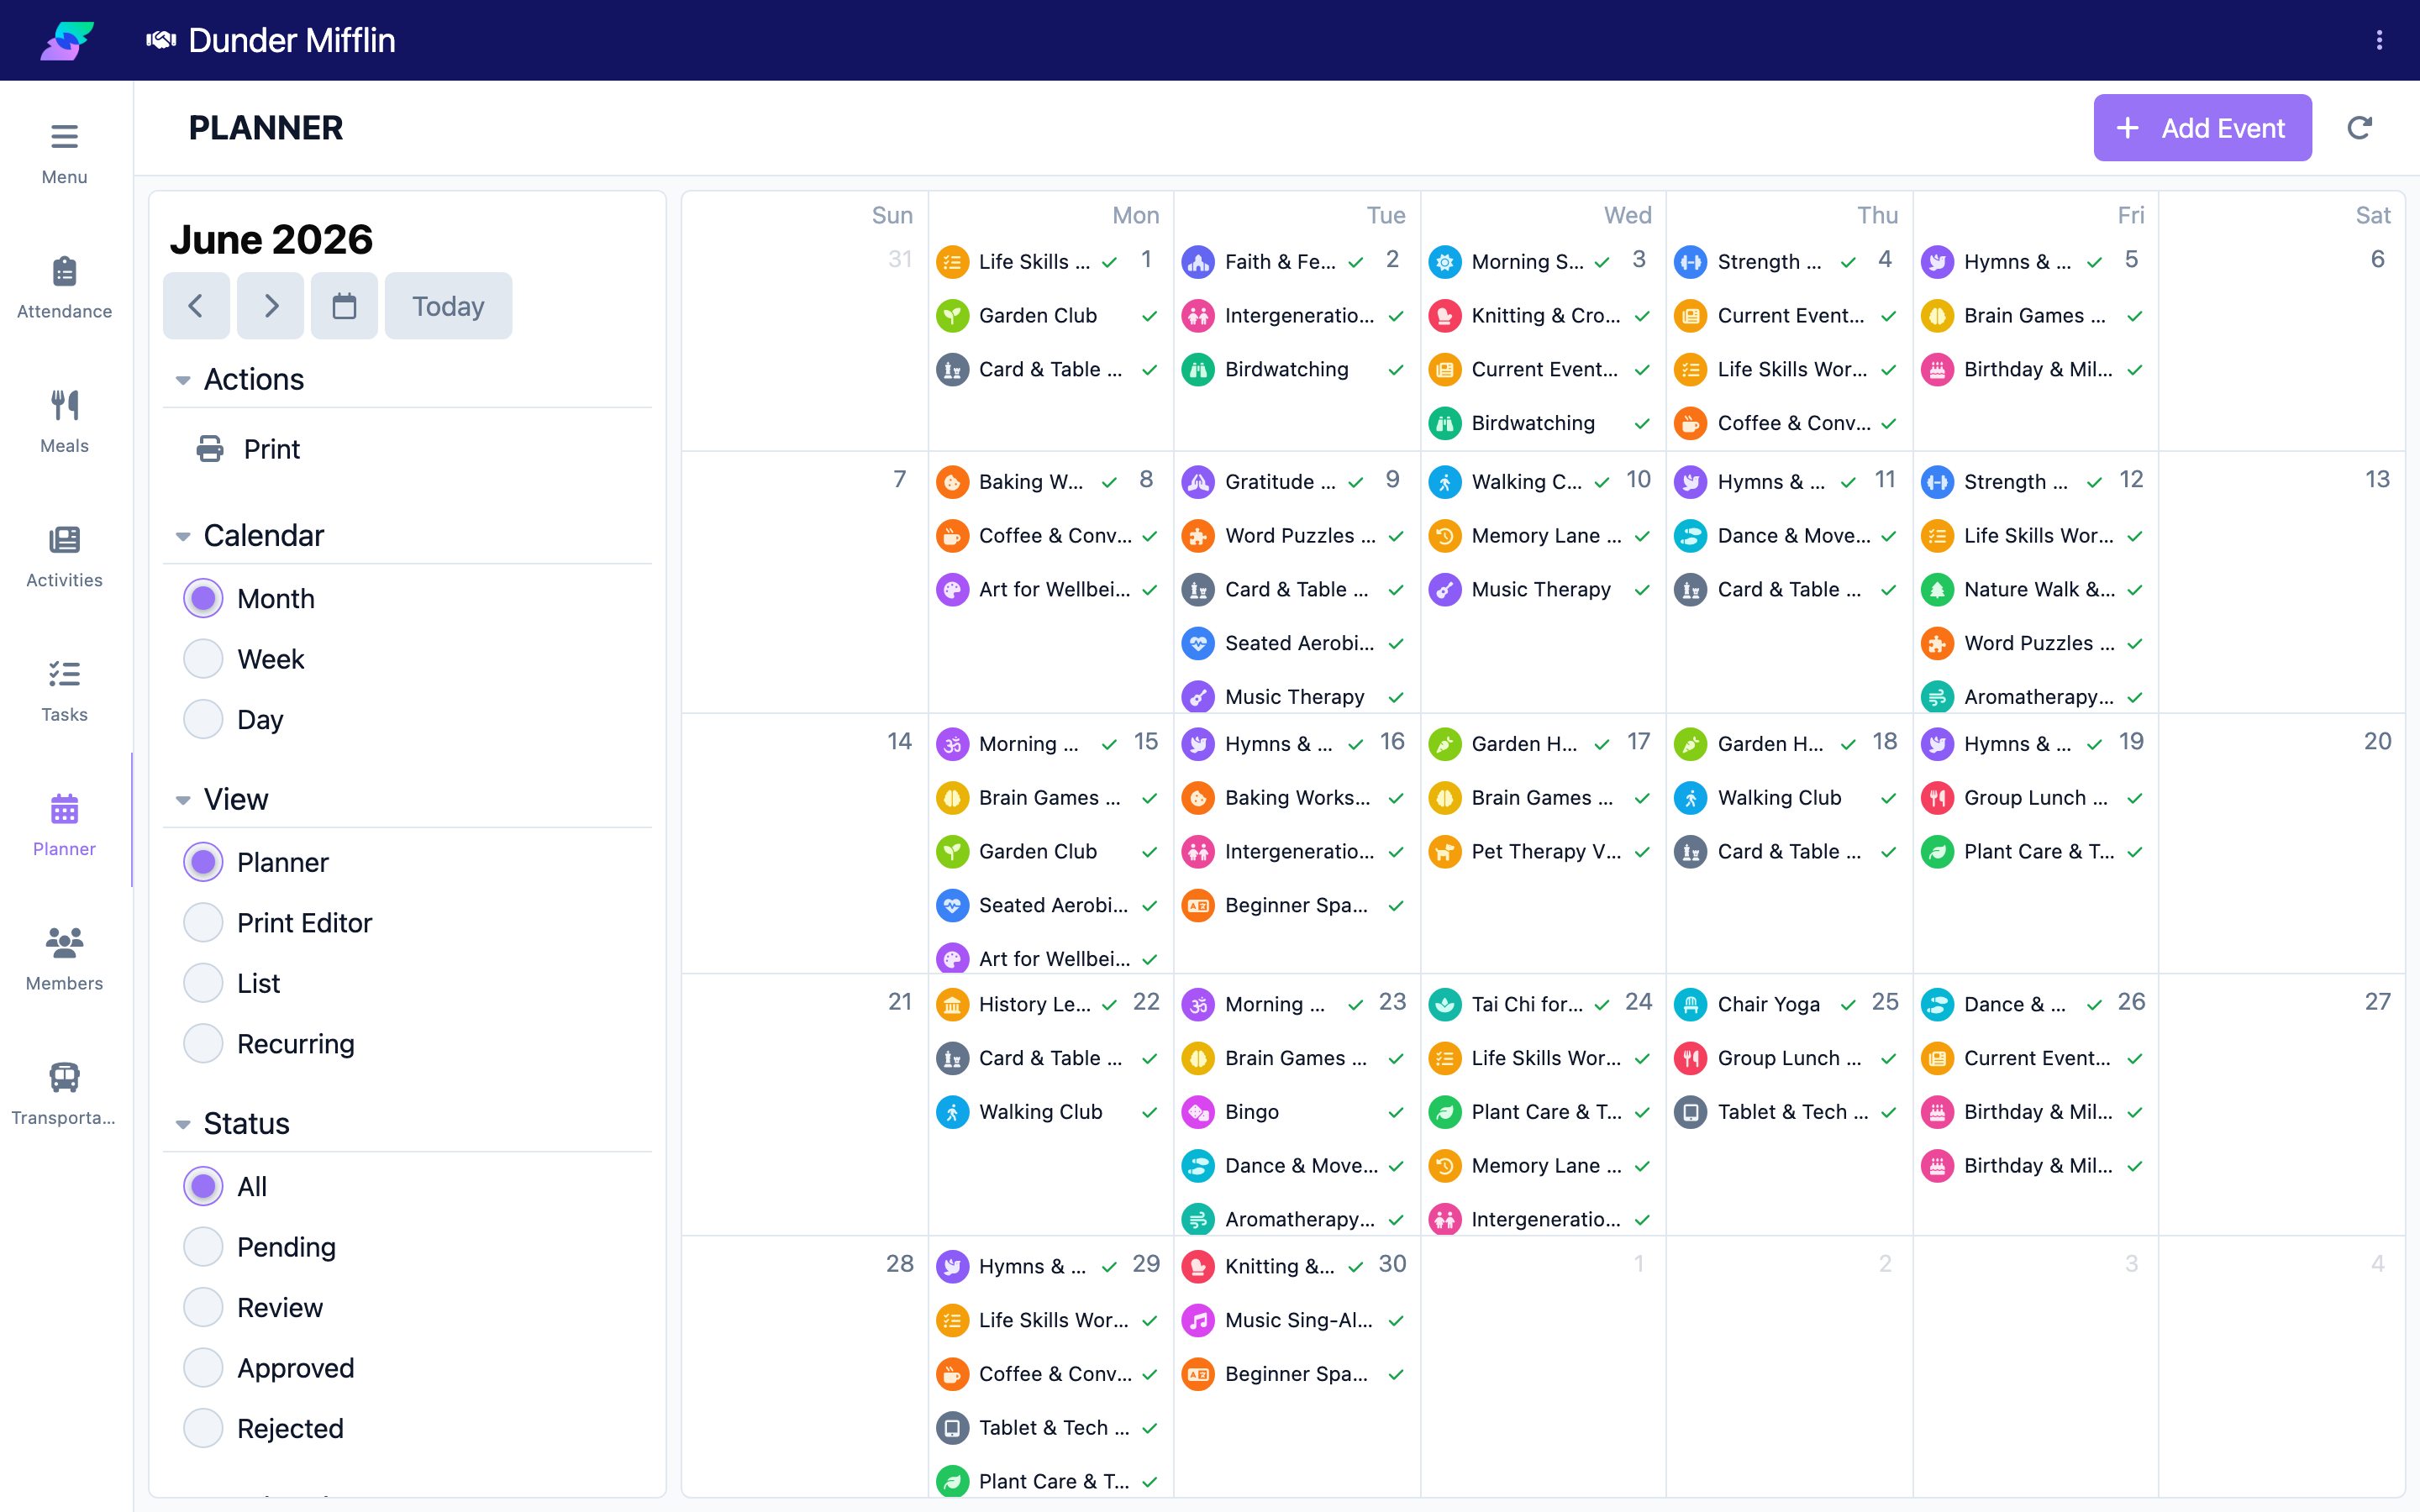Go to next month arrow

click(x=271, y=306)
